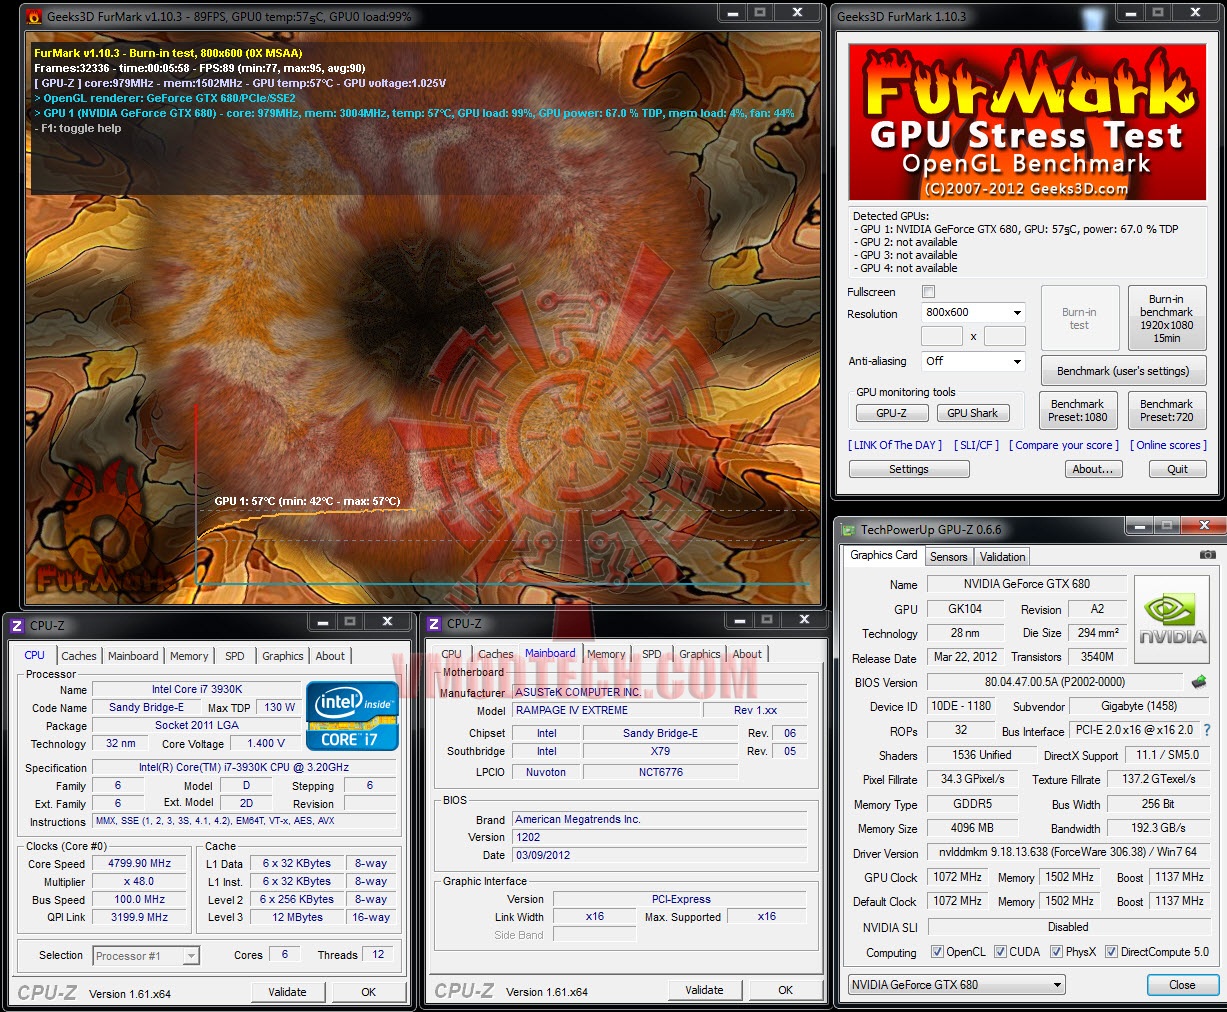Open SPD tab in Mainboard CPU-Z window

pos(652,654)
